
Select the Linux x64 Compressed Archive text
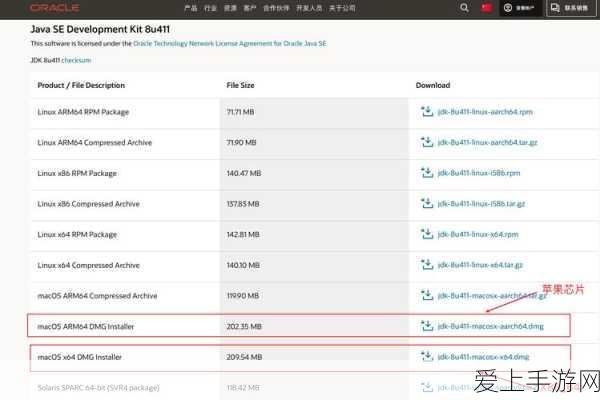click(x=88, y=265)
